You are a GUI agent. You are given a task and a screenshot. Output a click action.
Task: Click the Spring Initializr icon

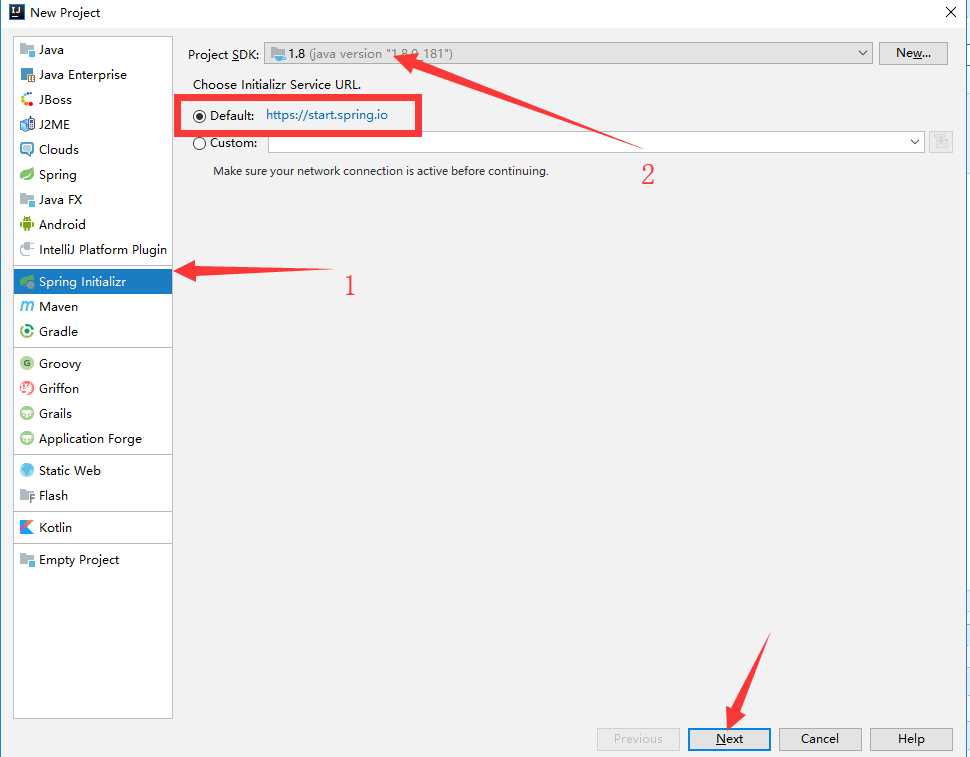point(27,281)
